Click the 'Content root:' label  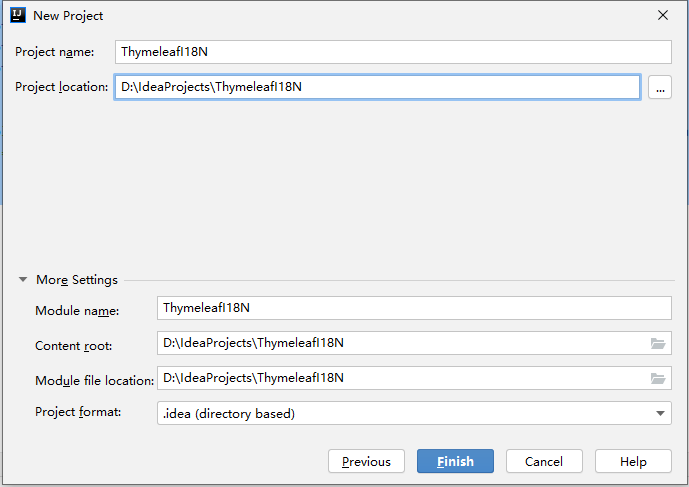click(73, 346)
